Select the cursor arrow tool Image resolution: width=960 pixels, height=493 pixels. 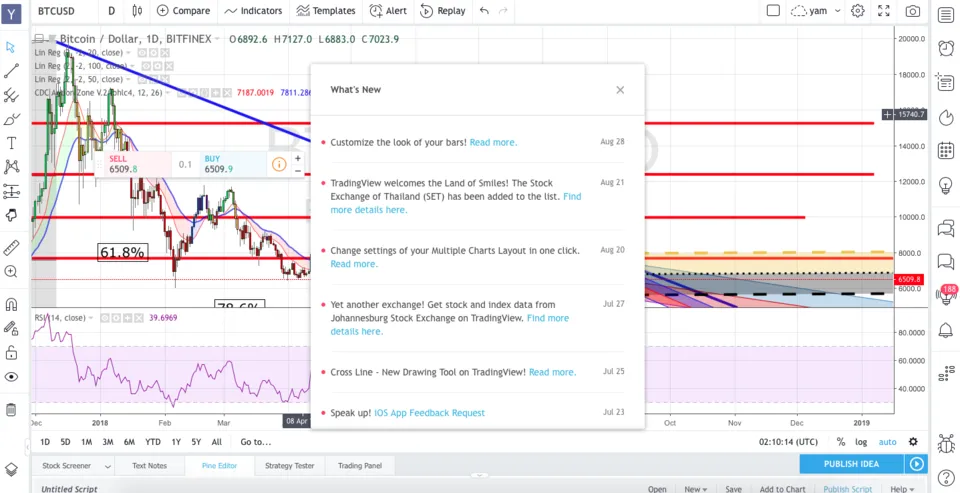click(x=11, y=47)
